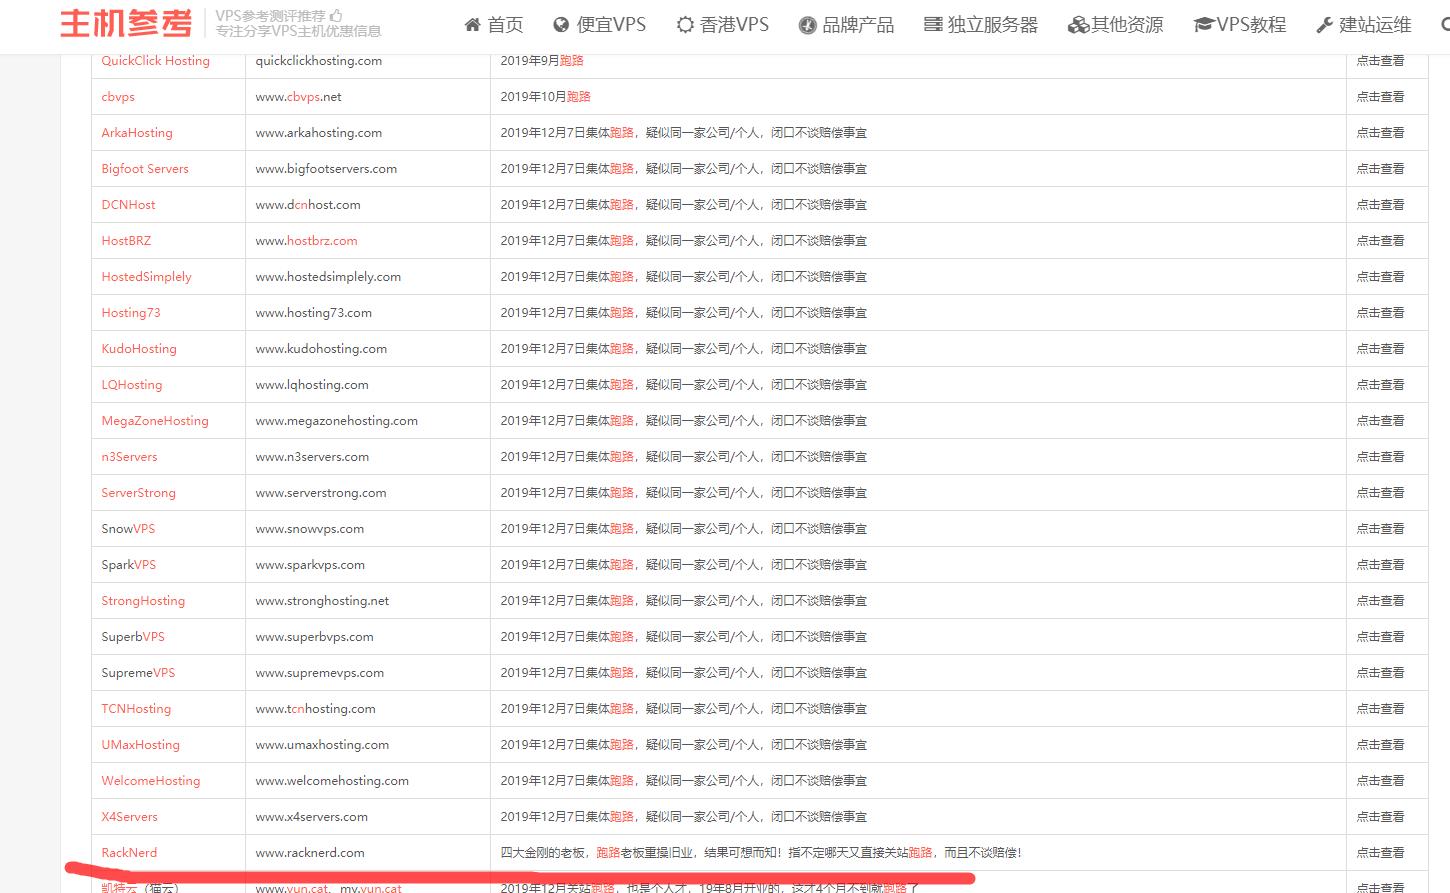
Task: Click the thumbs-up icon after VPS参考测评推荐
Action: click(x=336, y=16)
